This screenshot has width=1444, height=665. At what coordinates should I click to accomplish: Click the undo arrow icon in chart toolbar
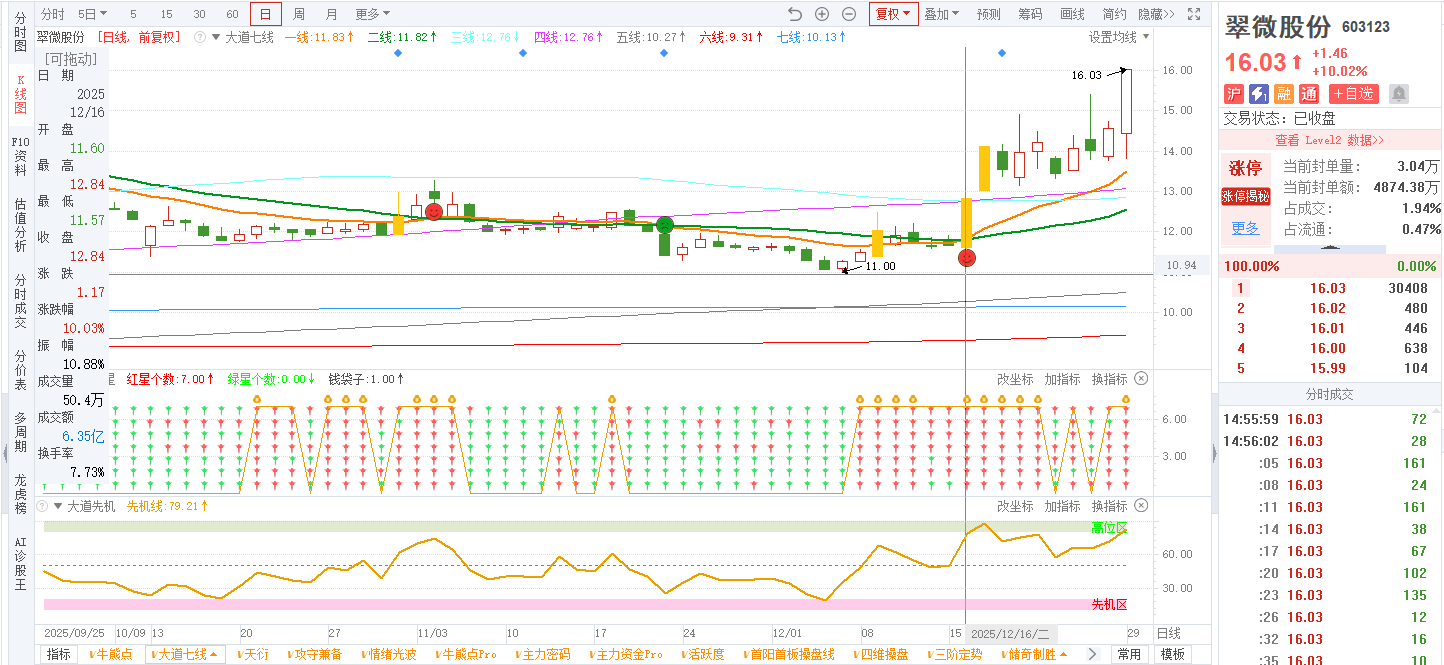coord(795,14)
